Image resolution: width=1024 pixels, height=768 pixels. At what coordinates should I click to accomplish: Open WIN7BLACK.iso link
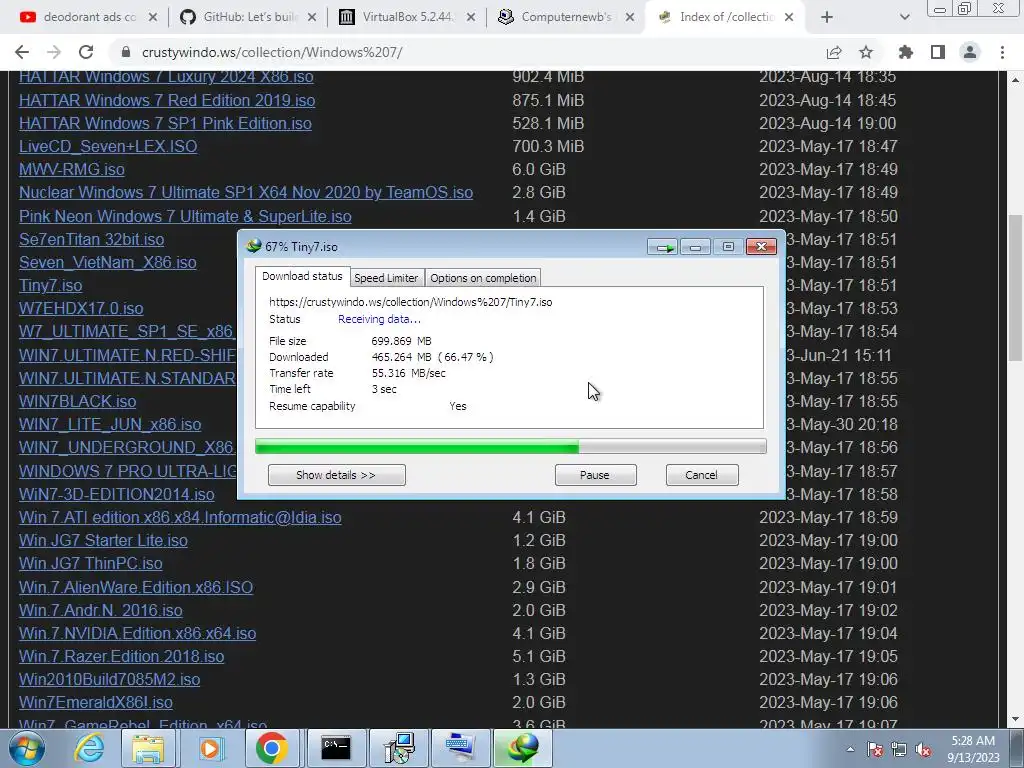[x=77, y=401]
